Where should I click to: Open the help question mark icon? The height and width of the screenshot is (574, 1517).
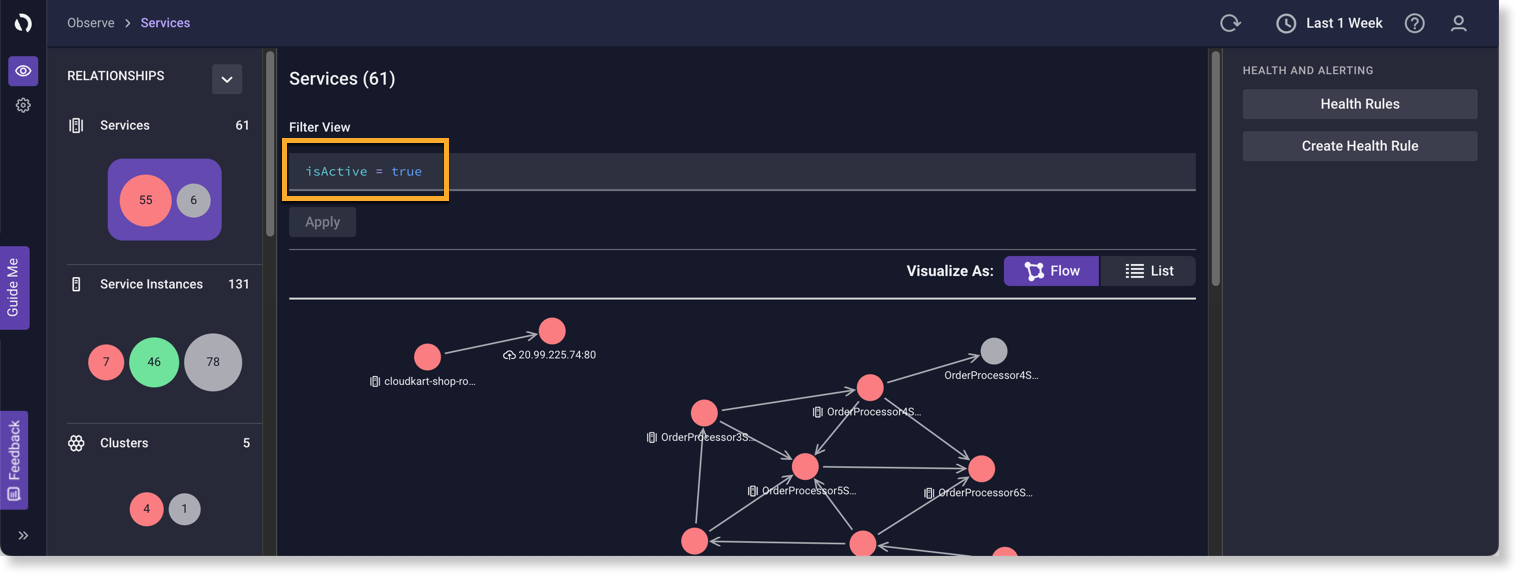1414,23
